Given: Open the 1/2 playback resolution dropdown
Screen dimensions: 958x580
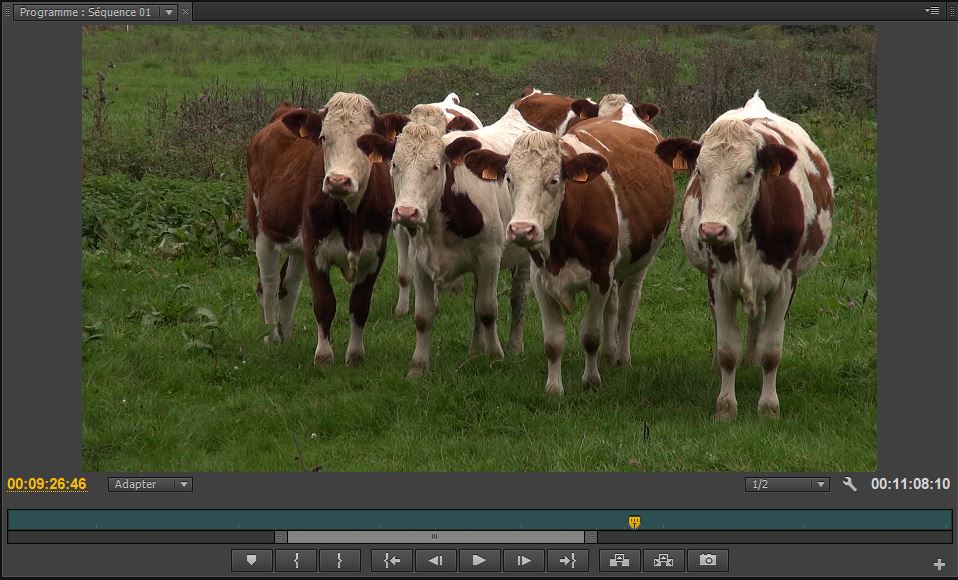Looking at the screenshot, I should point(787,484).
